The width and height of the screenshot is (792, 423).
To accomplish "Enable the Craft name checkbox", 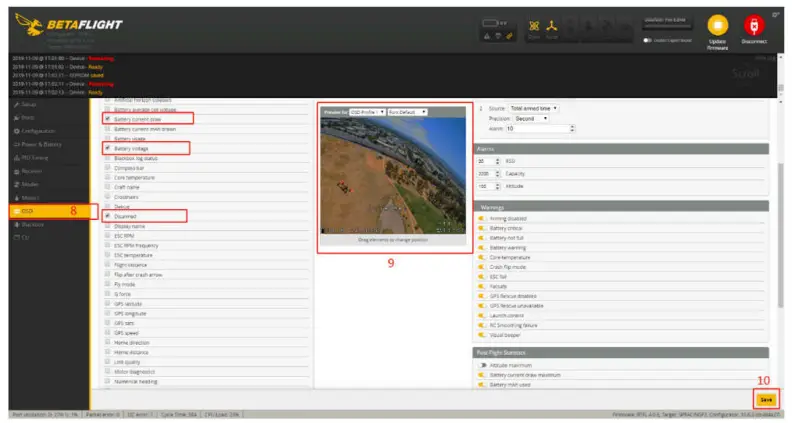I will pos(107,186).
